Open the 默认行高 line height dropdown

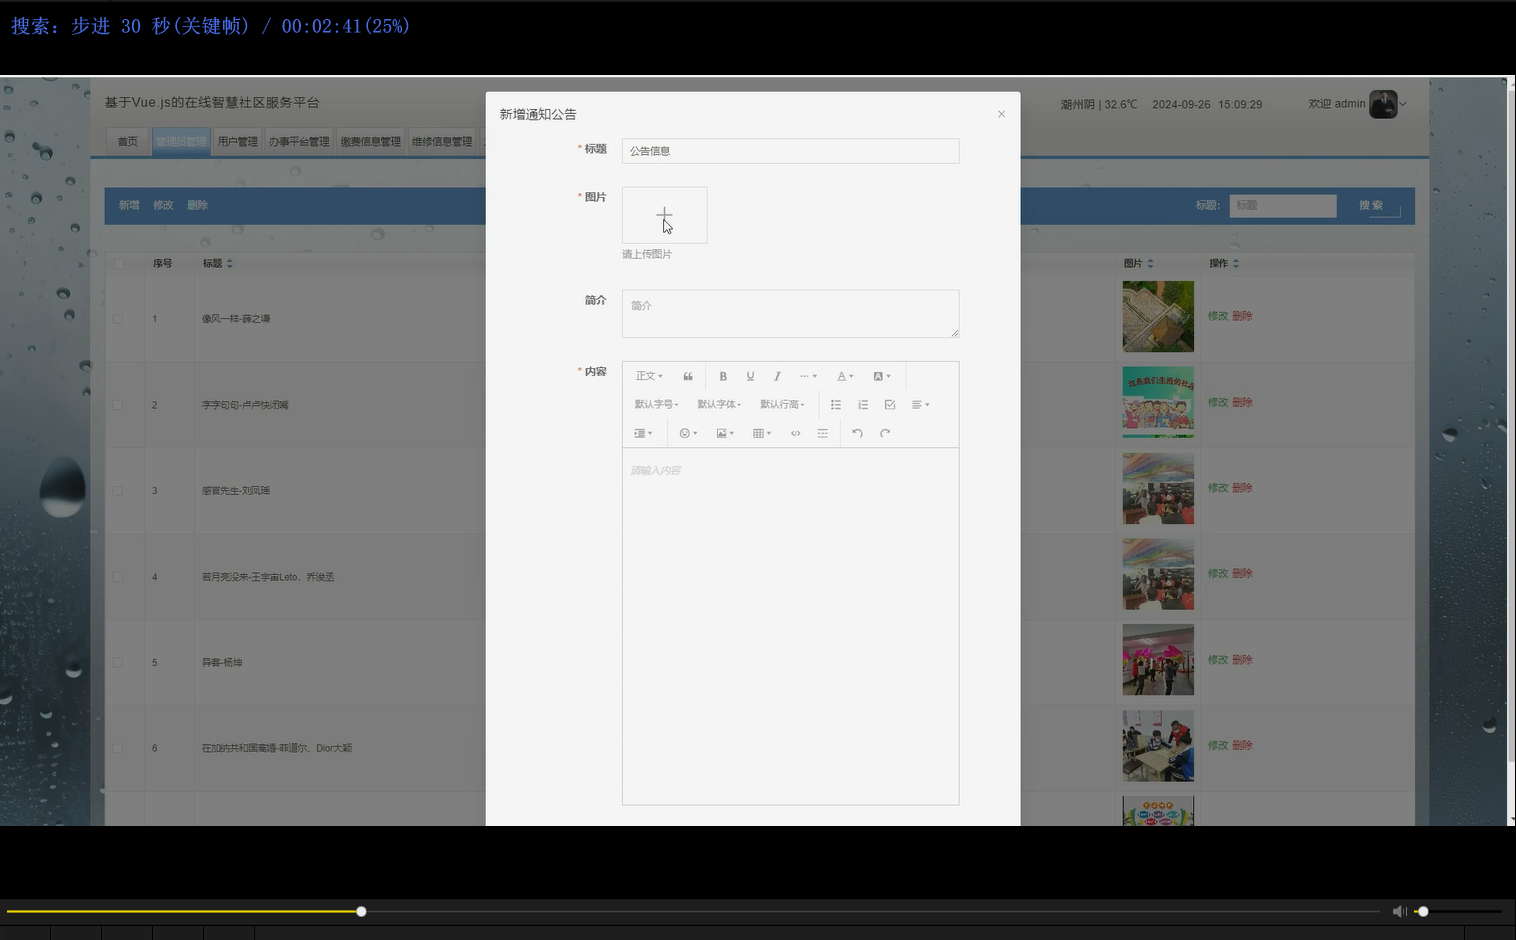click(x=782, y=404)
